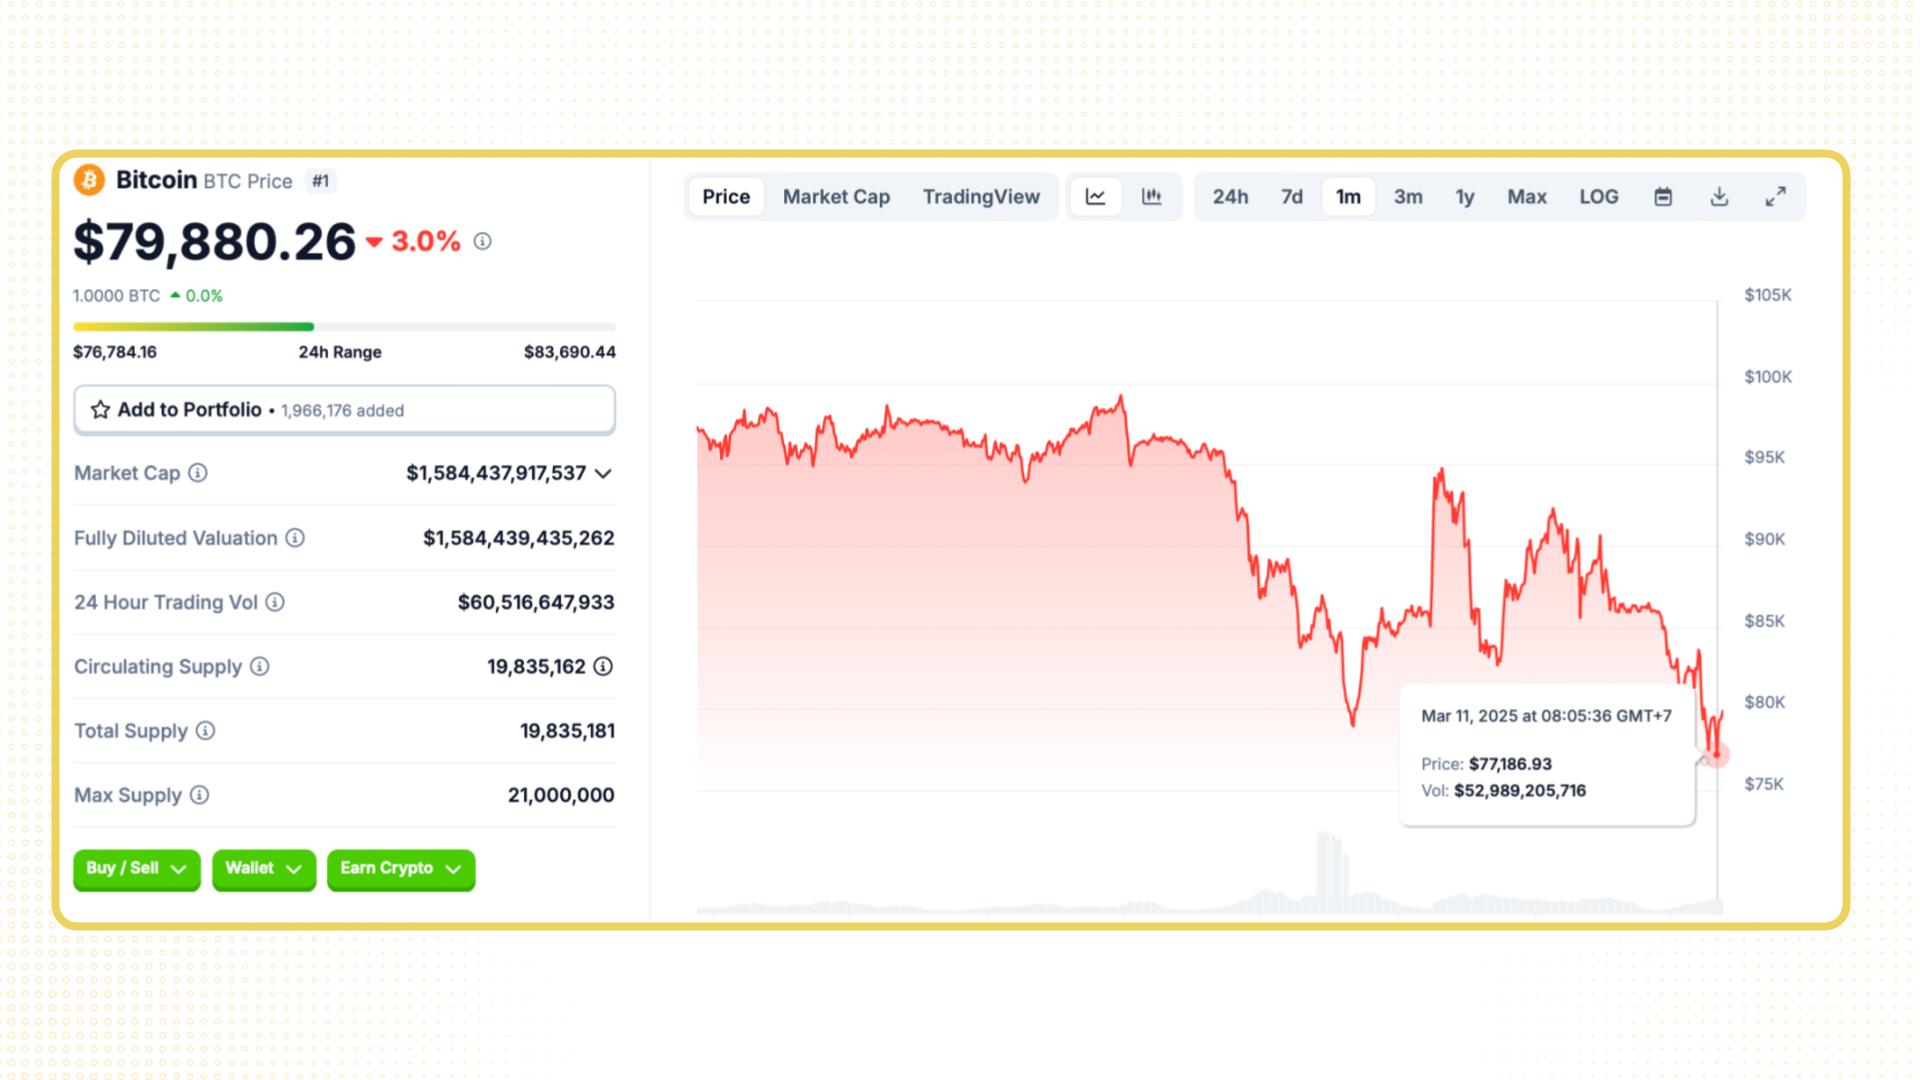Click the info icon beside Max Supply
The image size is (1920, 1080).
200,795
